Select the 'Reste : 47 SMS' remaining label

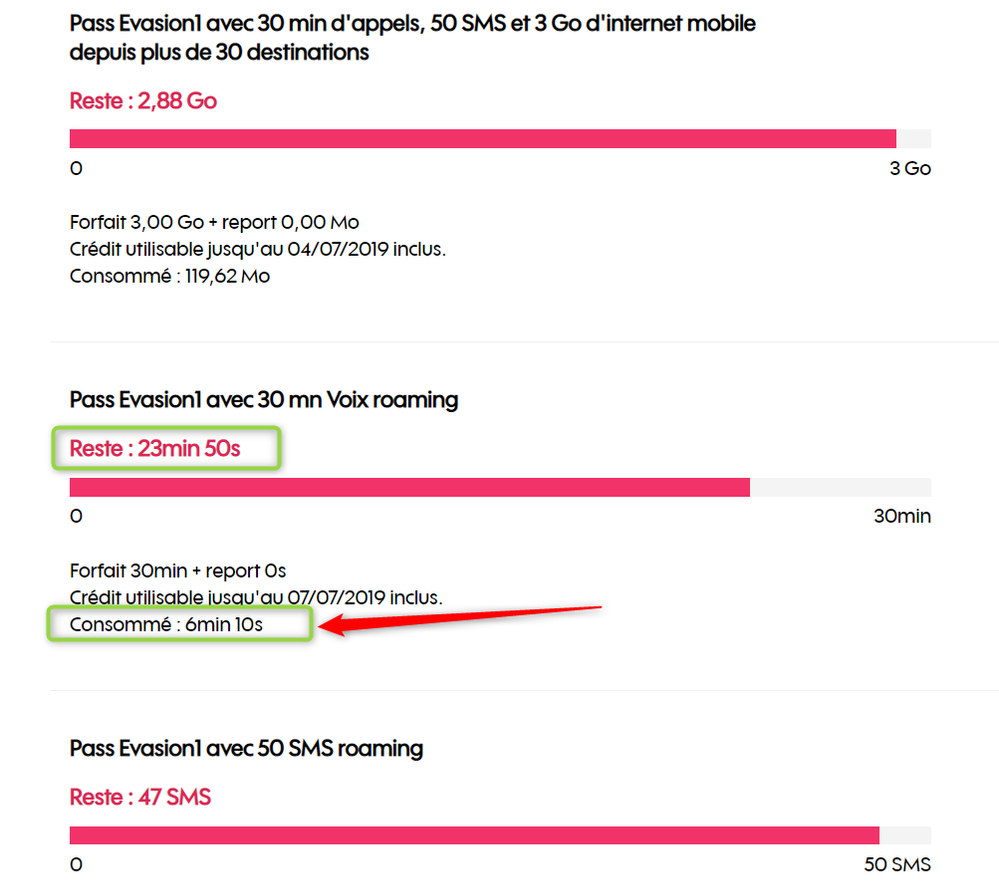tap(141, 797)
